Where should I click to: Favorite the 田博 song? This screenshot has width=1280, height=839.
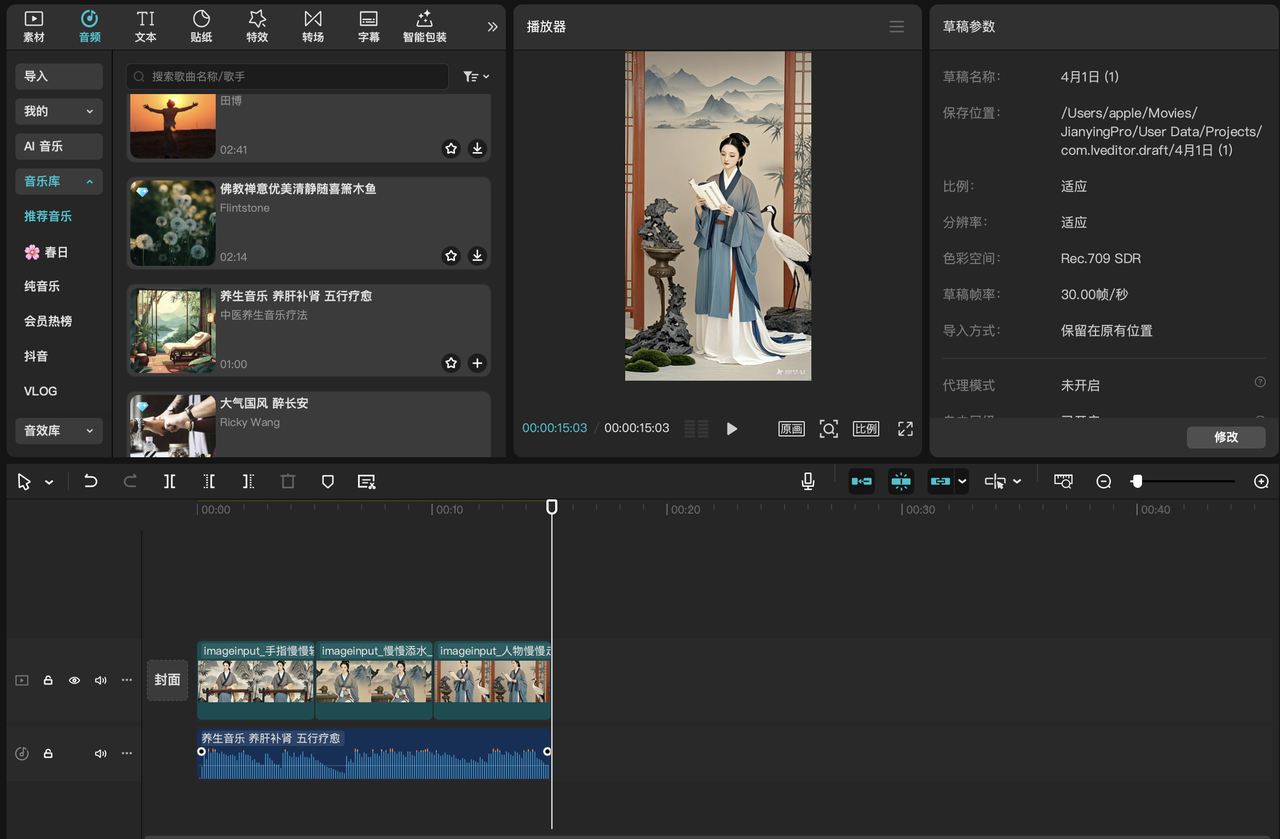click(451, 148)
